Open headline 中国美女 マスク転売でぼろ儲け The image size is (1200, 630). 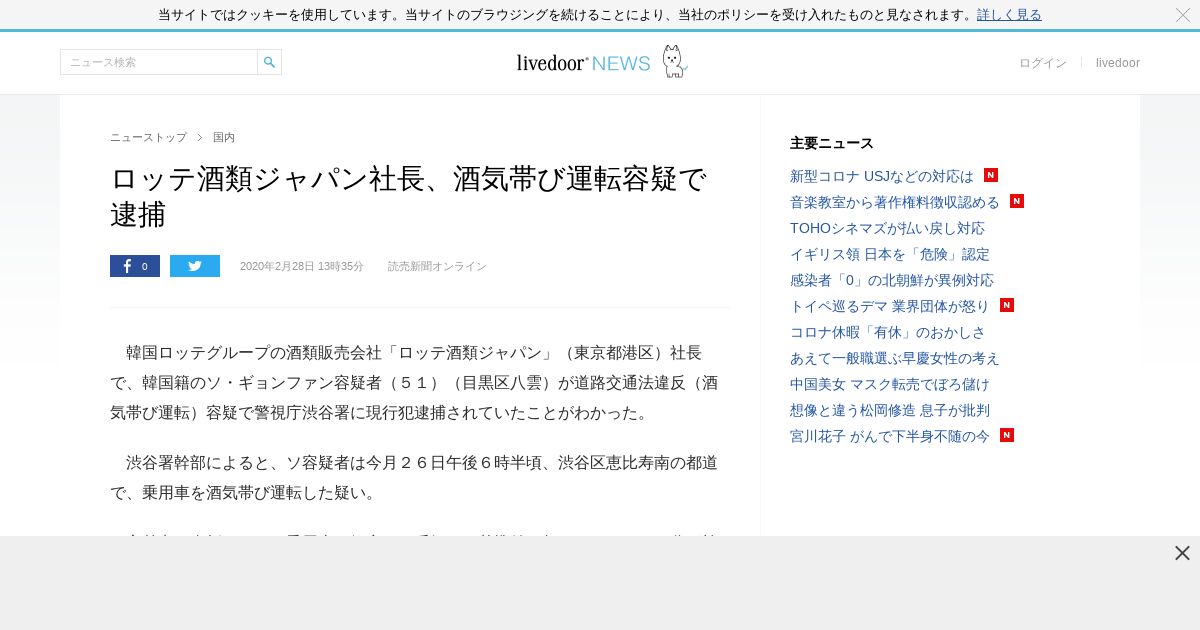coord(890,384)
